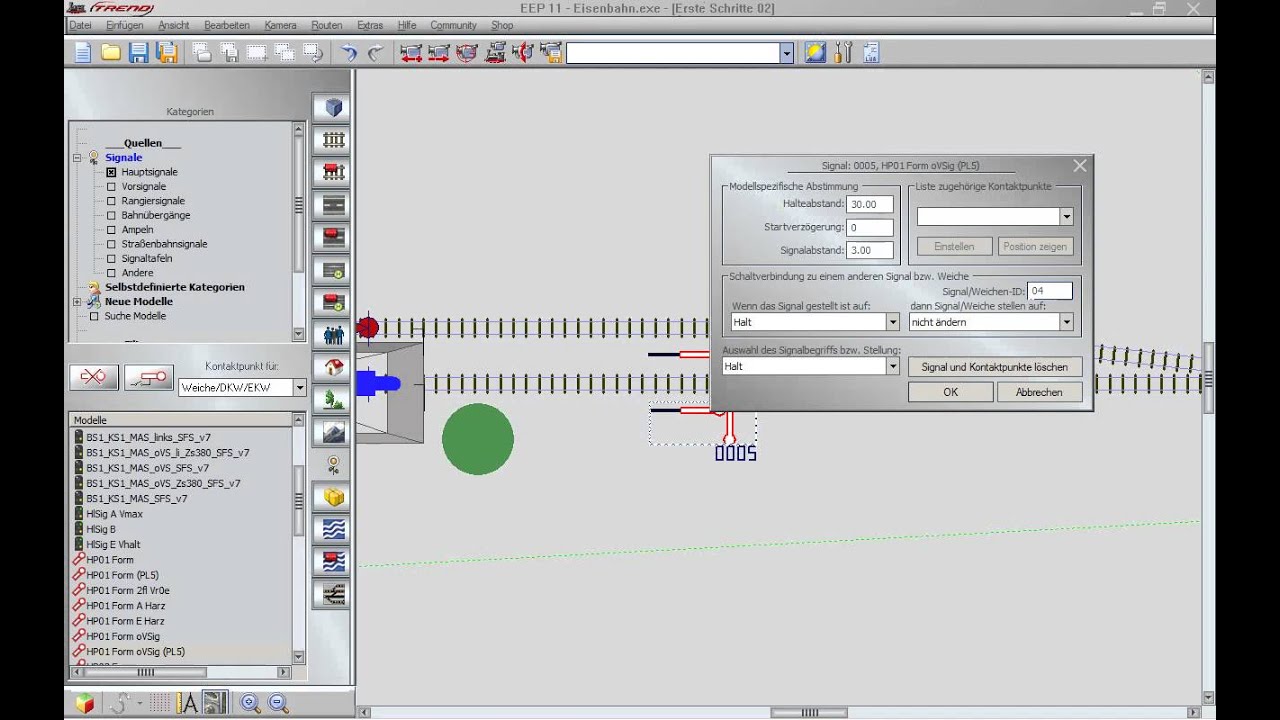Close the signal properties dialog
The width and height of the screenshot is (1280, 720).
click(1079, 166)
